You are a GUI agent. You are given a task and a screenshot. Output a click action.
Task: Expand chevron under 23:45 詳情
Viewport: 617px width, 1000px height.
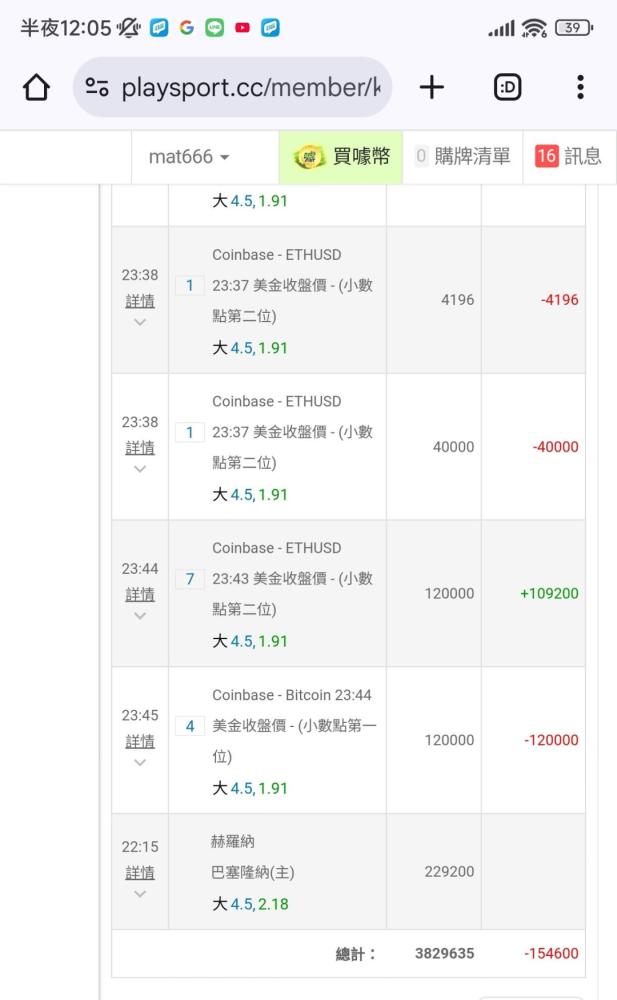(x=140, y=763)
